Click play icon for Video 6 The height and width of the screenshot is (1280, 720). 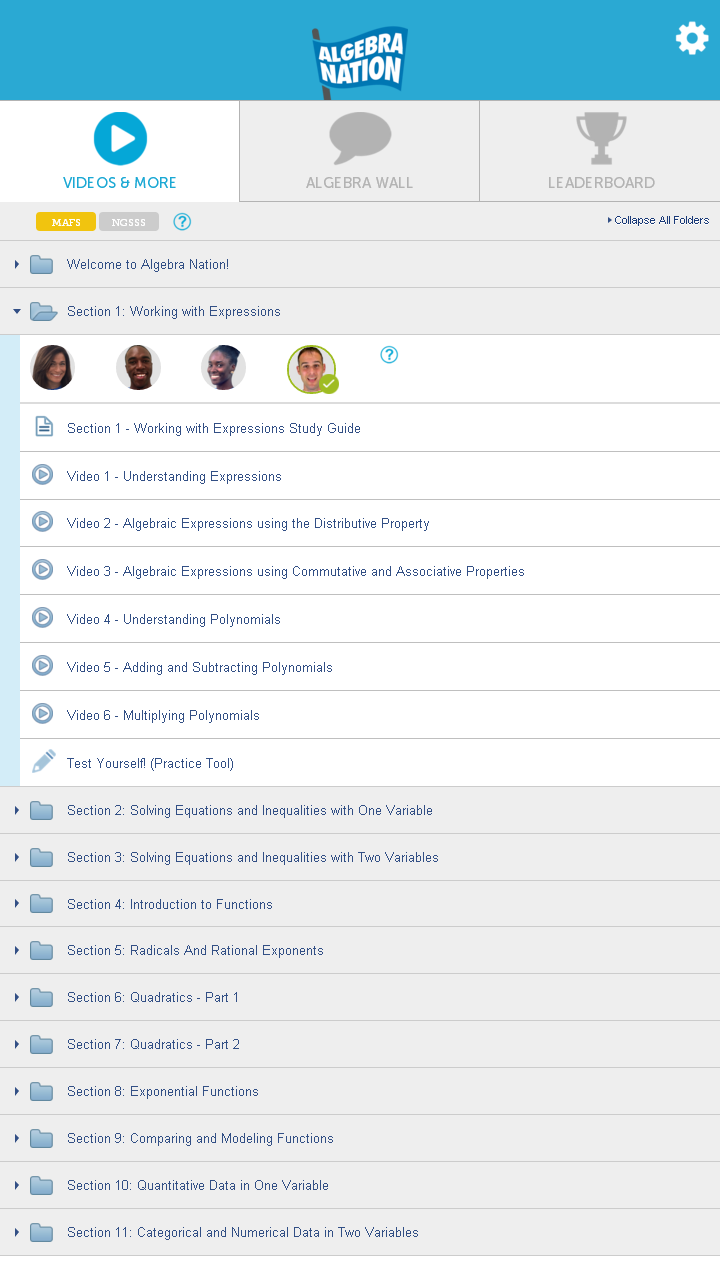[42, 713]
